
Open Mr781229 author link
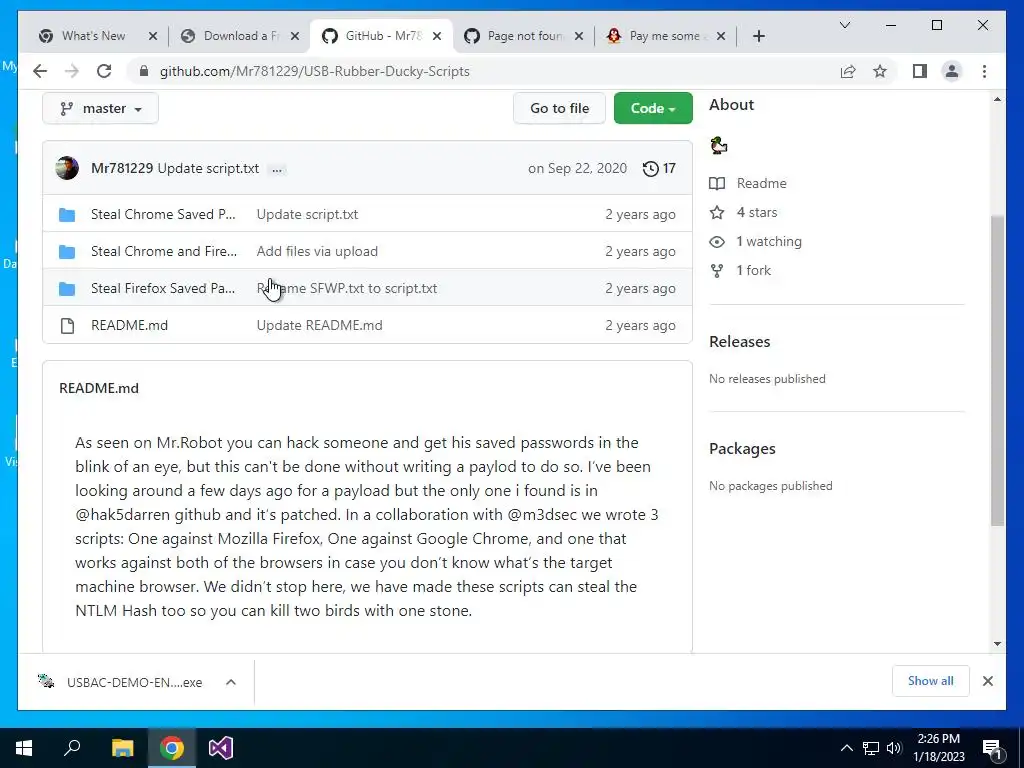click(x=122, y=168)
